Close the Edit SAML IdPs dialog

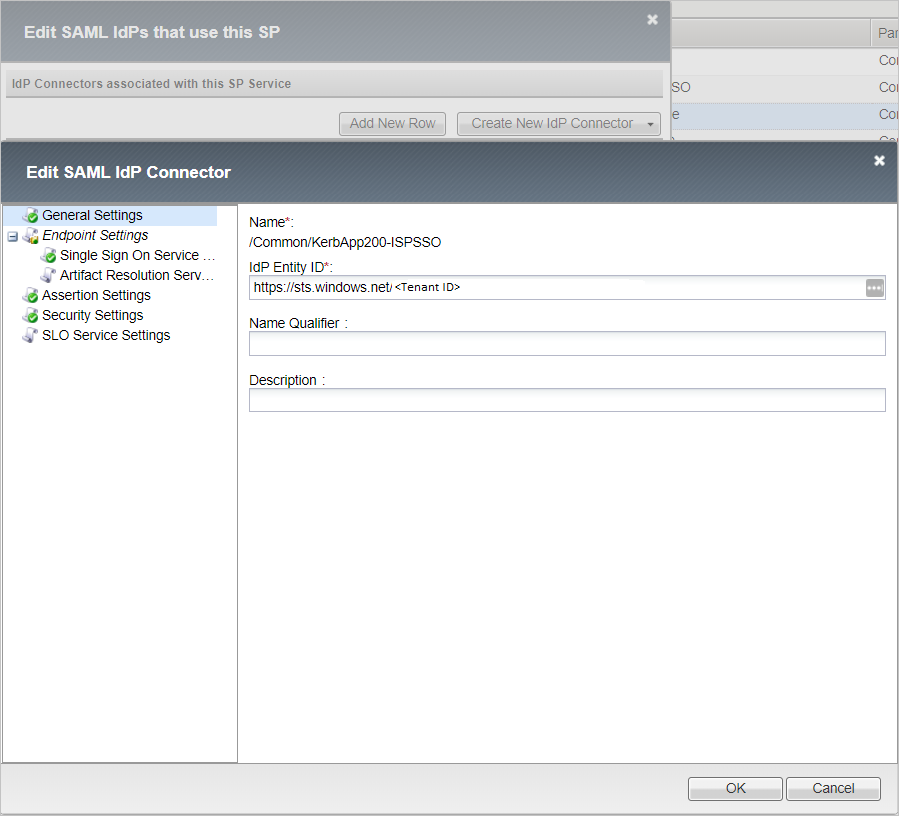tap(652, 20)
